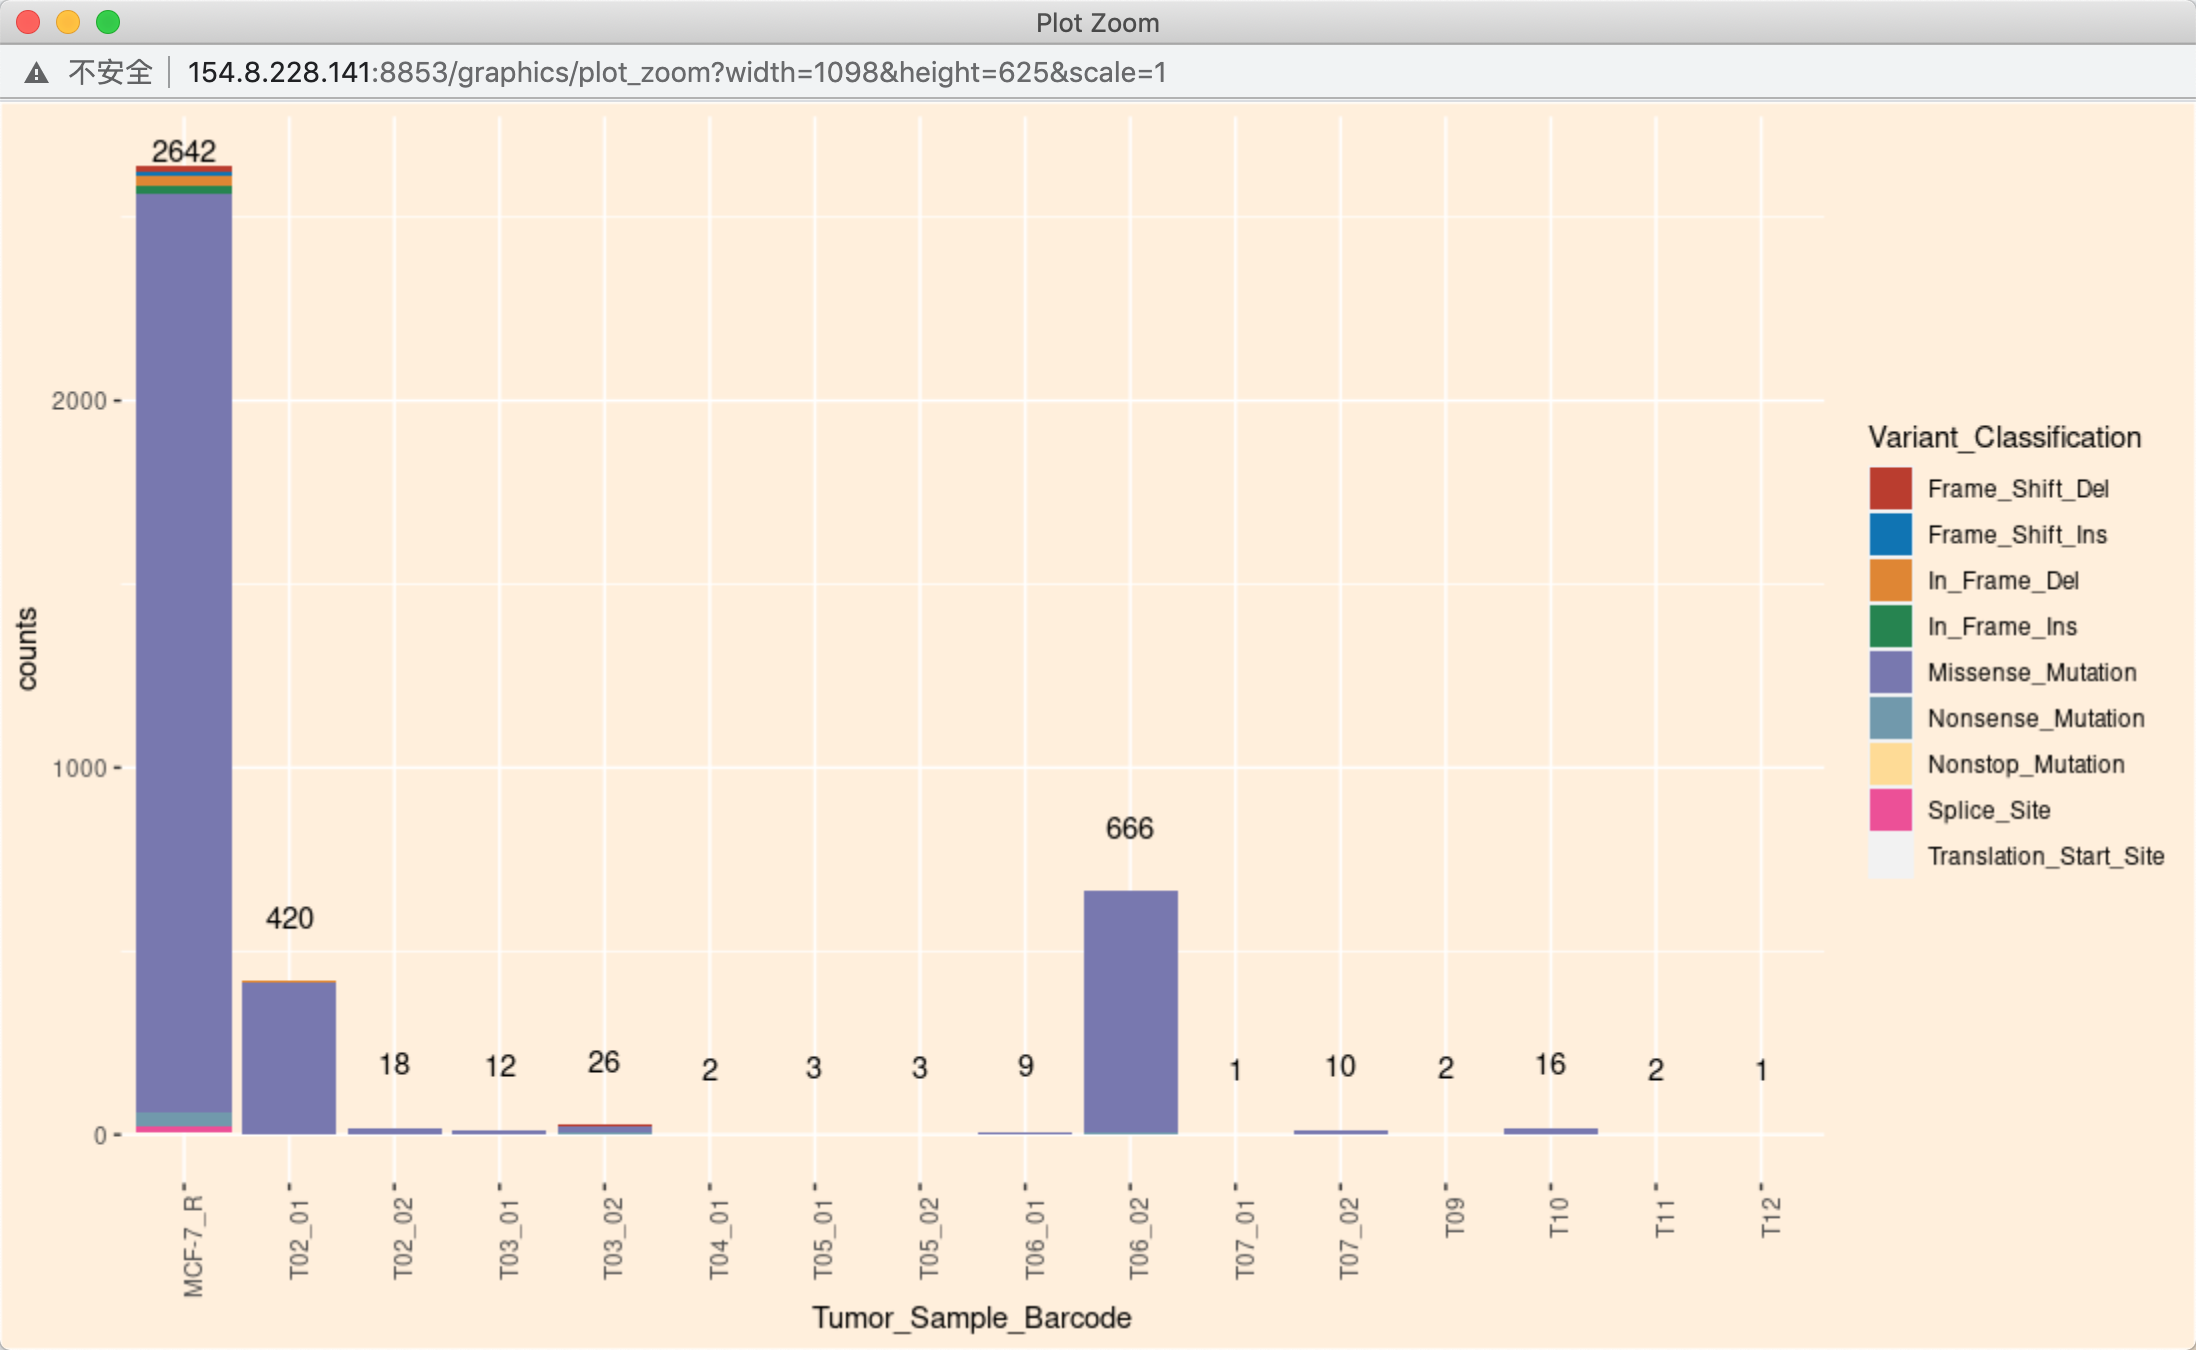The width and height of the screenshot is (2196, 1350).
Task: Click the Missense_Mutation legend label
Action: 2032,673
